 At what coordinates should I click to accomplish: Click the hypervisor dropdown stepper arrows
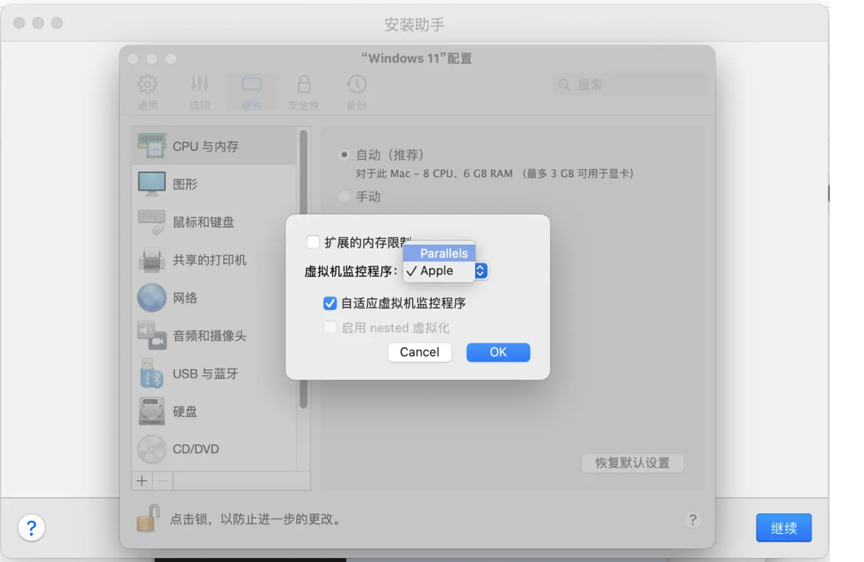click(480, 271)
